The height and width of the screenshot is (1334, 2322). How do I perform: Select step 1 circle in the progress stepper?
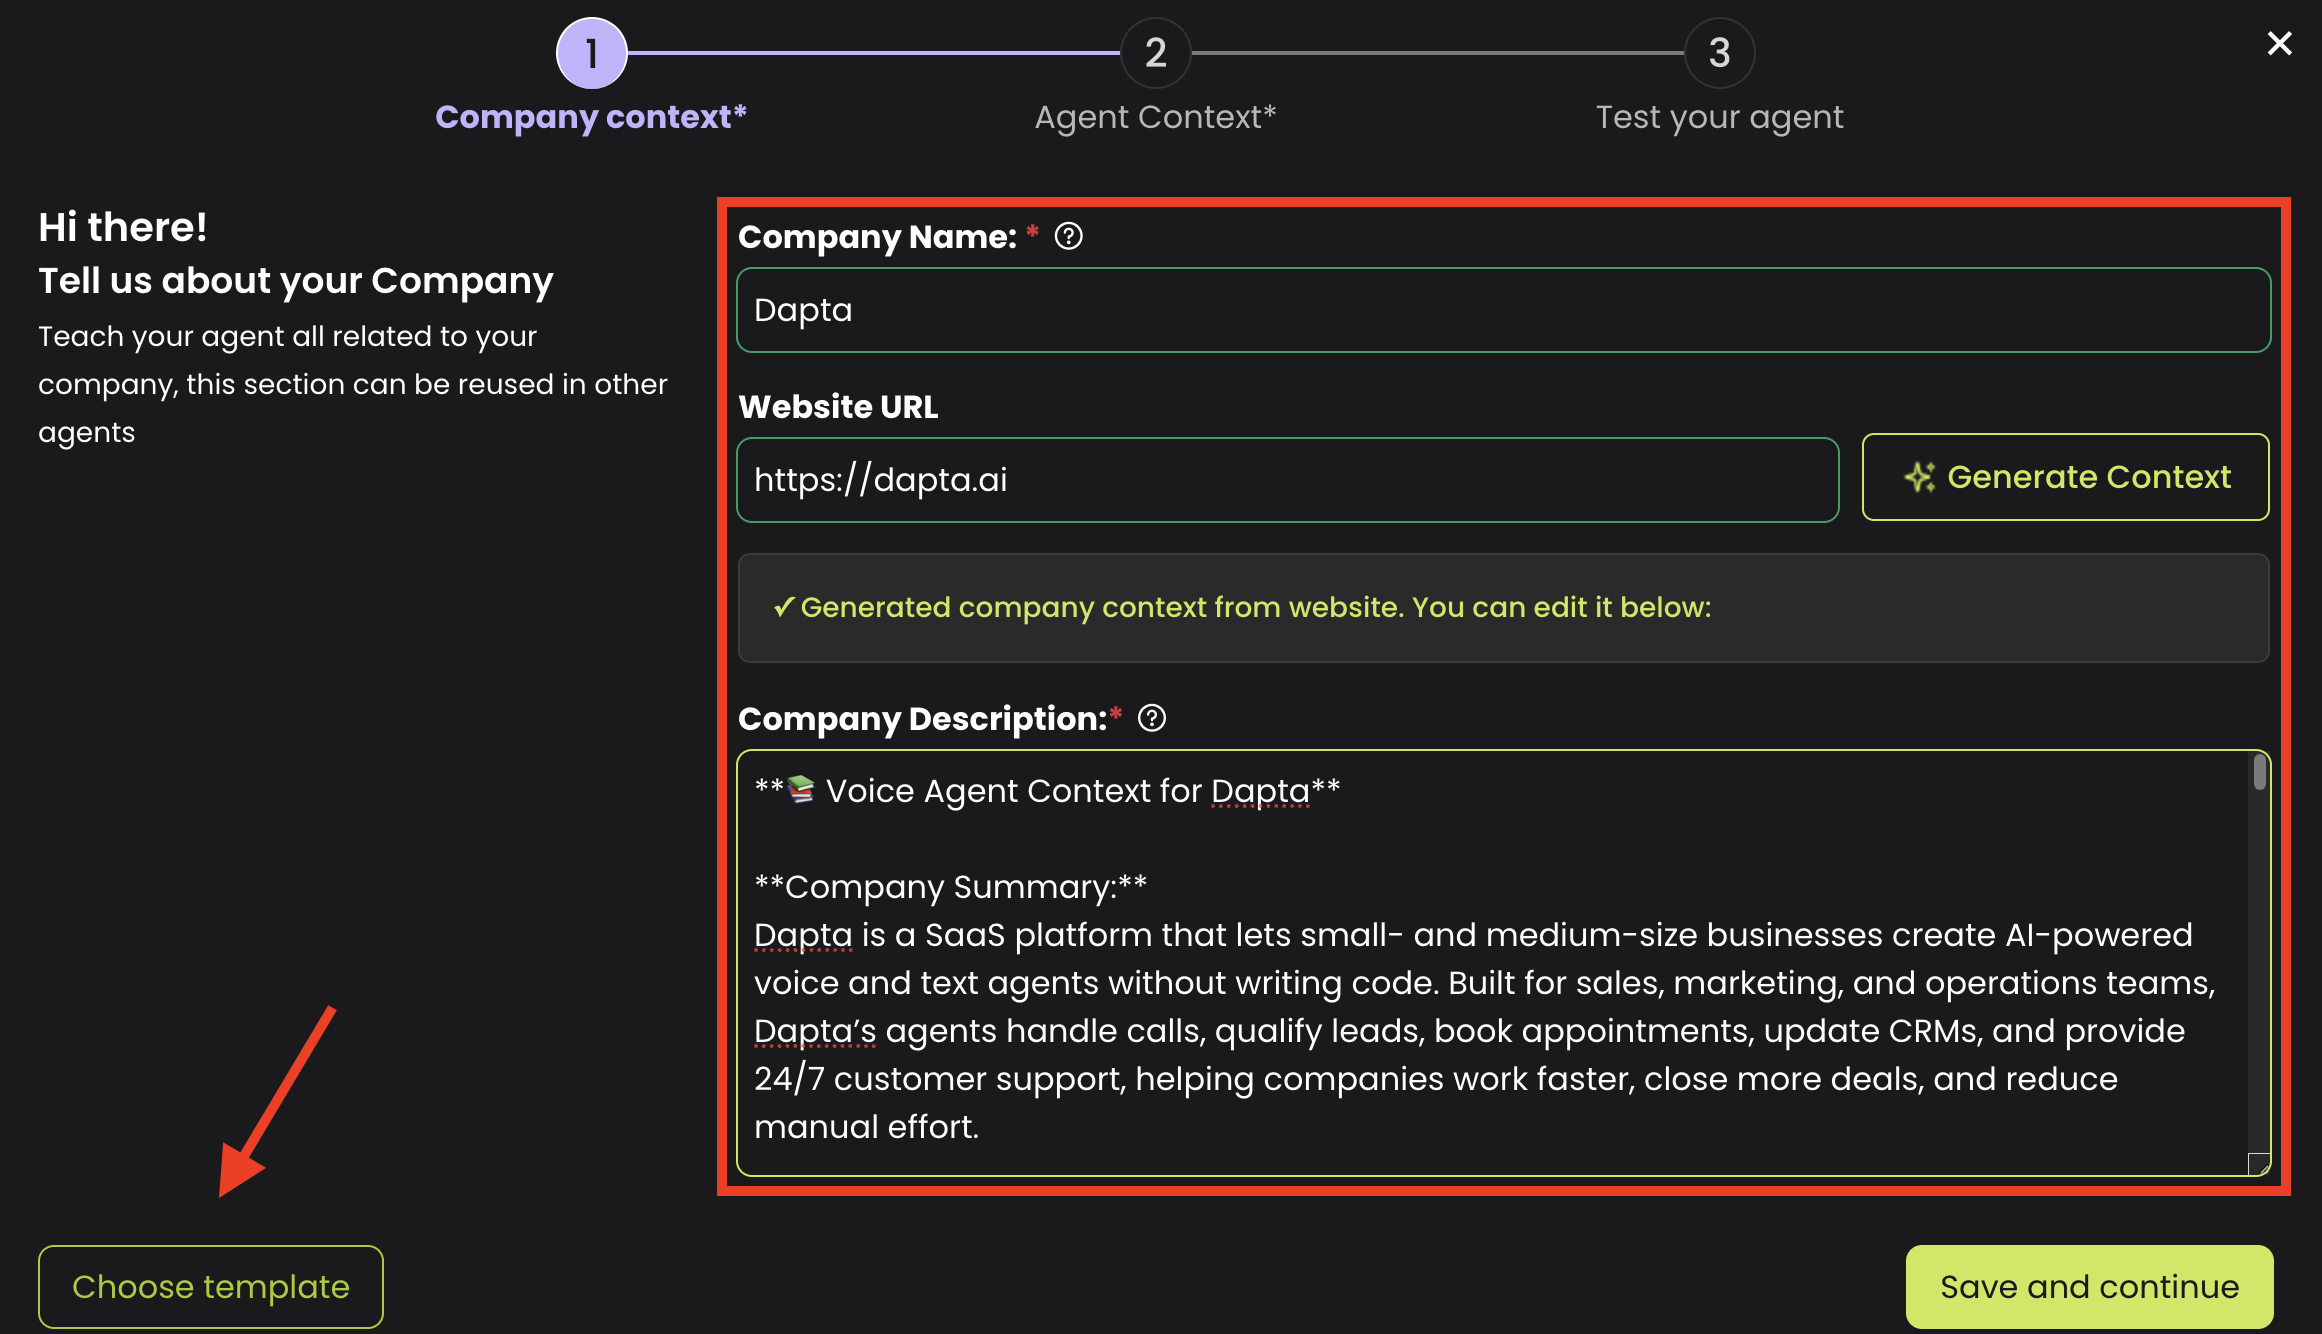click(591, 53)
